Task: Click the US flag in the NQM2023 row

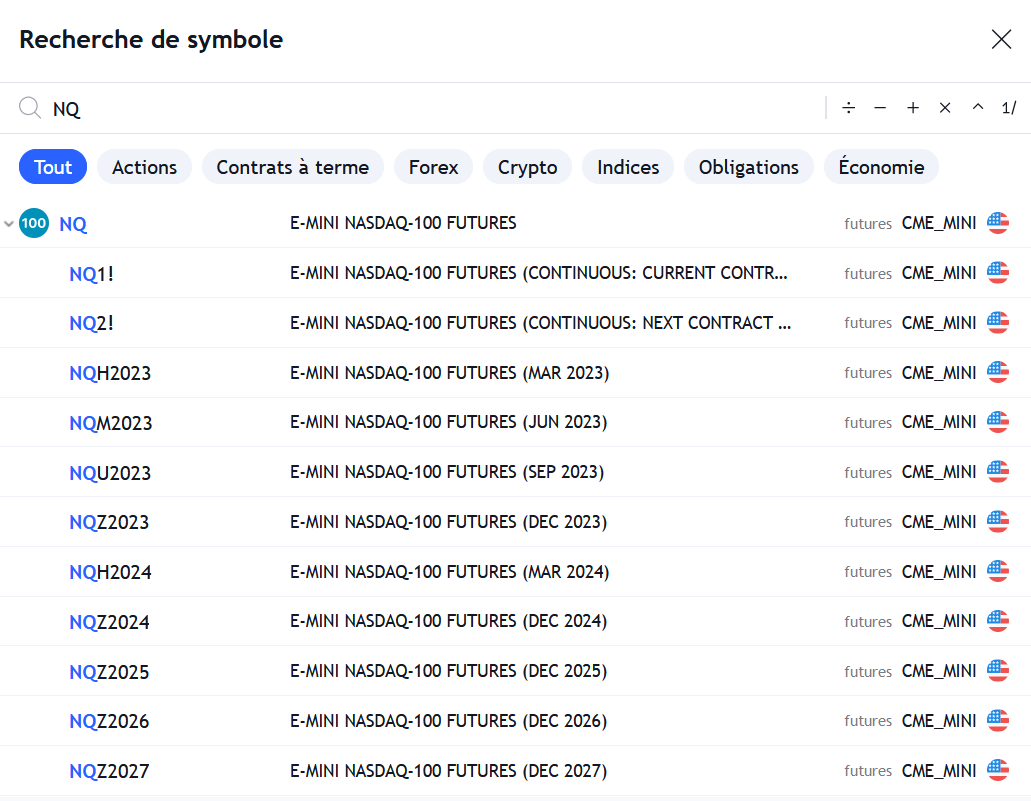Action: pos(997,422)
